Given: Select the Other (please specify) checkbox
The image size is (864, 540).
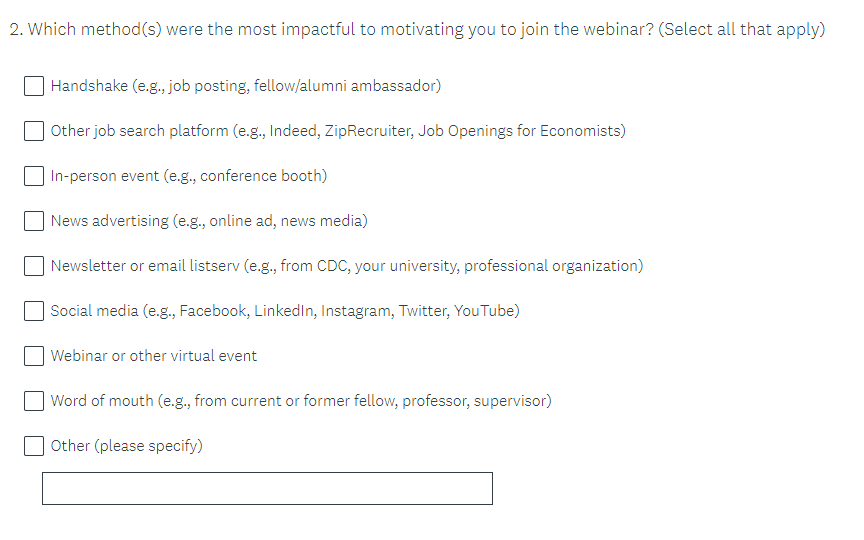Looking at the screenshot, I should [x=34, y=446].
